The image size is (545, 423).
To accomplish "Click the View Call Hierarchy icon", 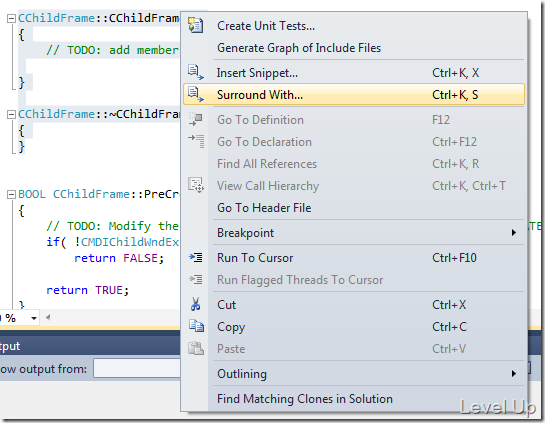I will 196,185.
